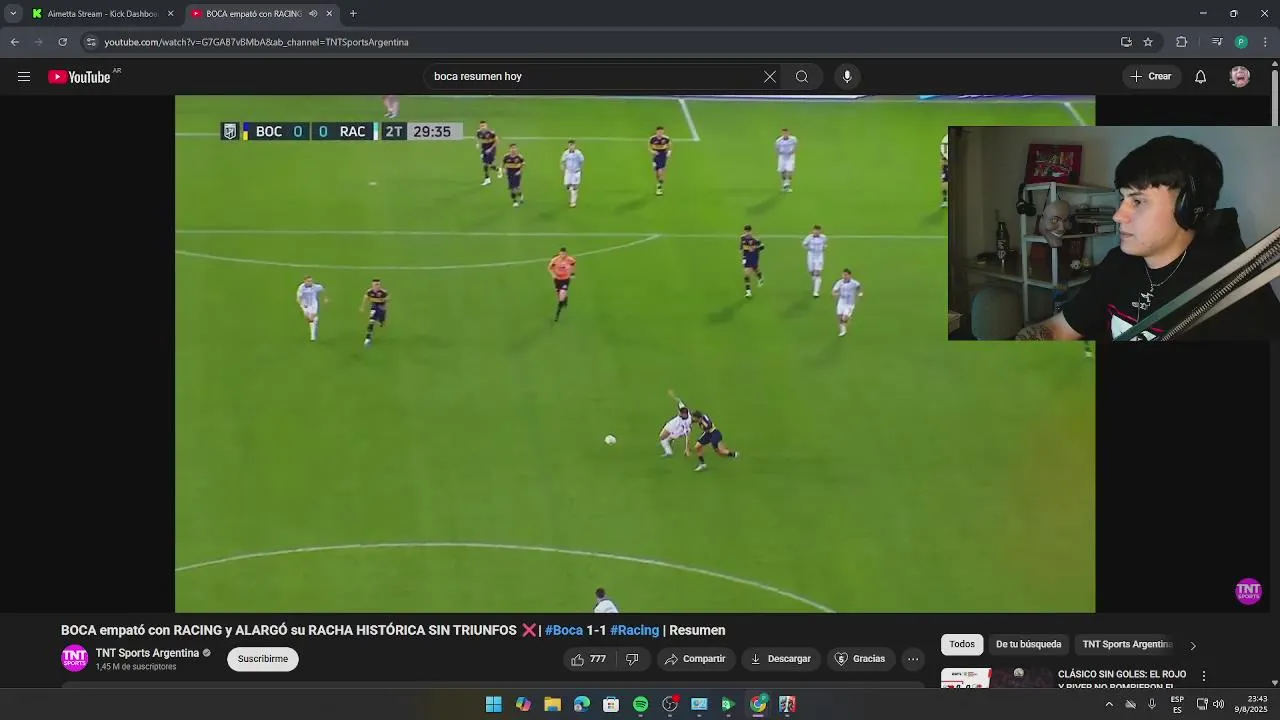
Task: Open the #Racing hashtag link
Action: click(634, 631)
